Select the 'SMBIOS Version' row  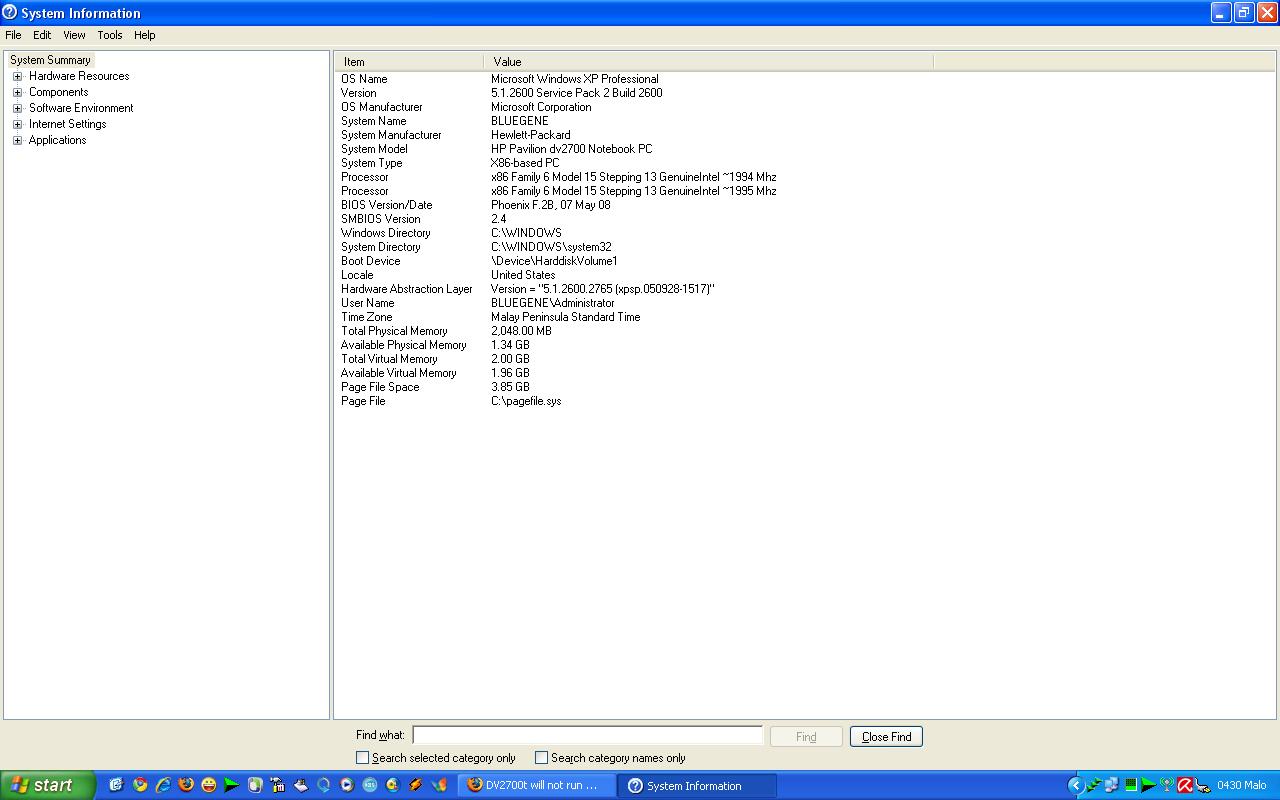(x=380, y=219)
